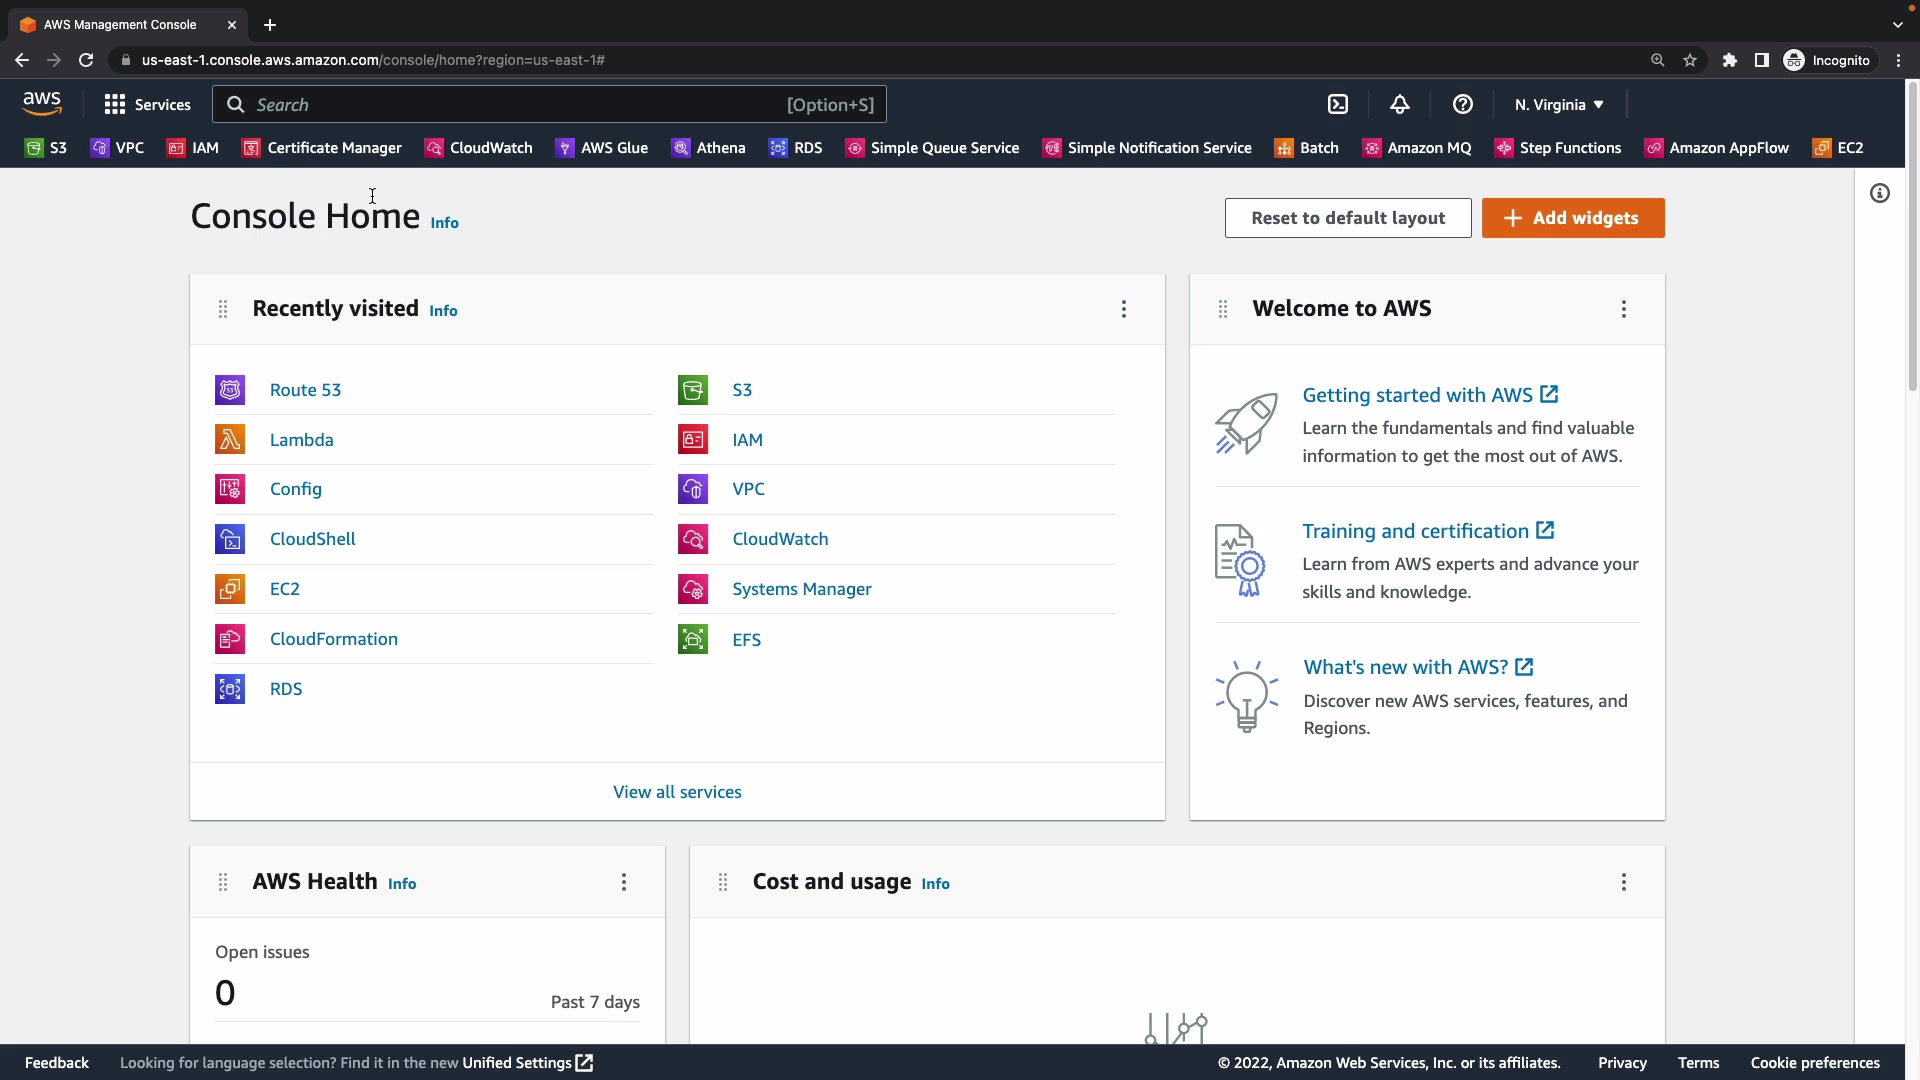Click the Lambda service icon
Viewport: 1920px width, 1080px height.
[x=230, y=440]
